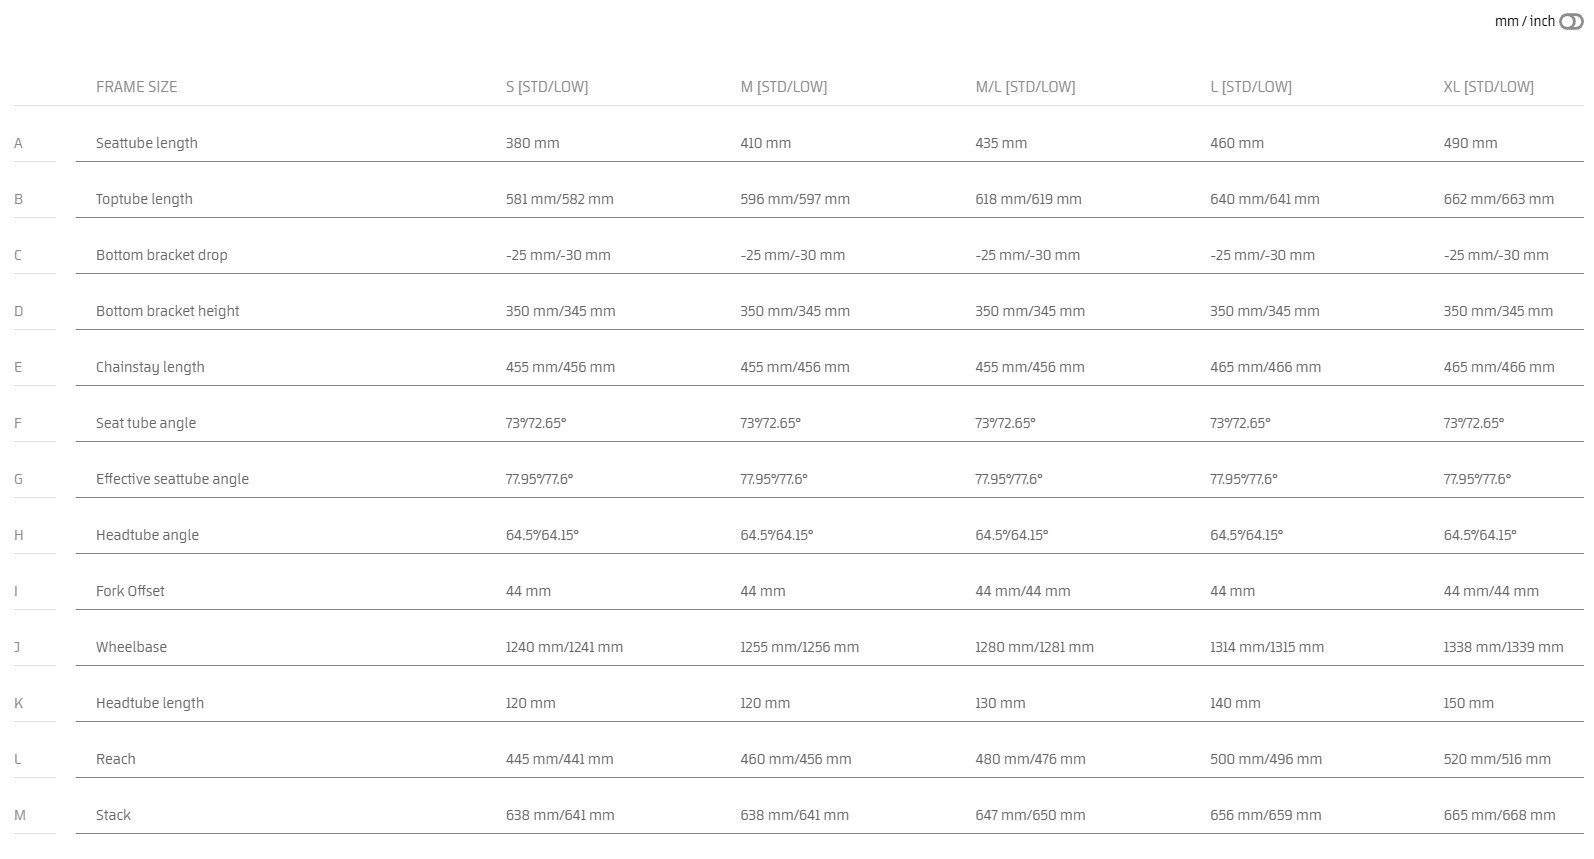Viewport: 1594px width, 859px height.
Task: Click the Wheelbase row label
Action: tap(131, 647)
